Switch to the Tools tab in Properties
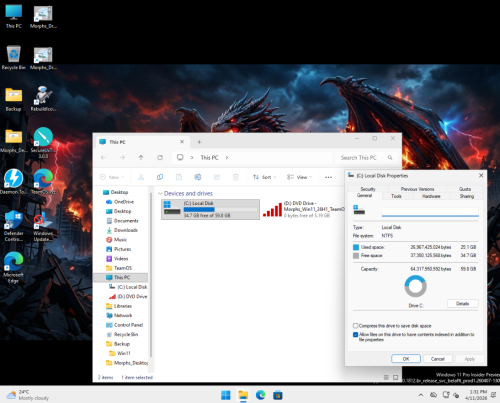 pyautogui.click(x=396, y=196)
